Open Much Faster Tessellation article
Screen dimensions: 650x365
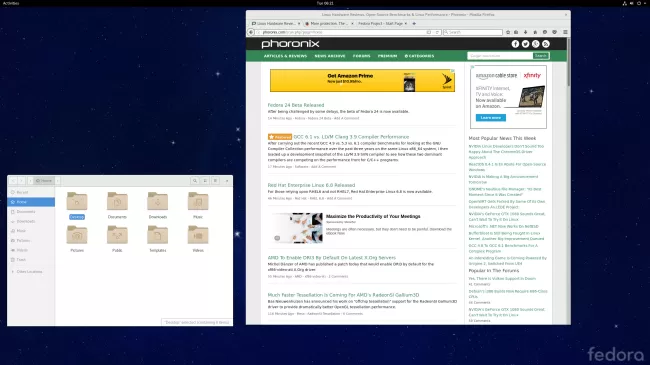coord(343,295)
